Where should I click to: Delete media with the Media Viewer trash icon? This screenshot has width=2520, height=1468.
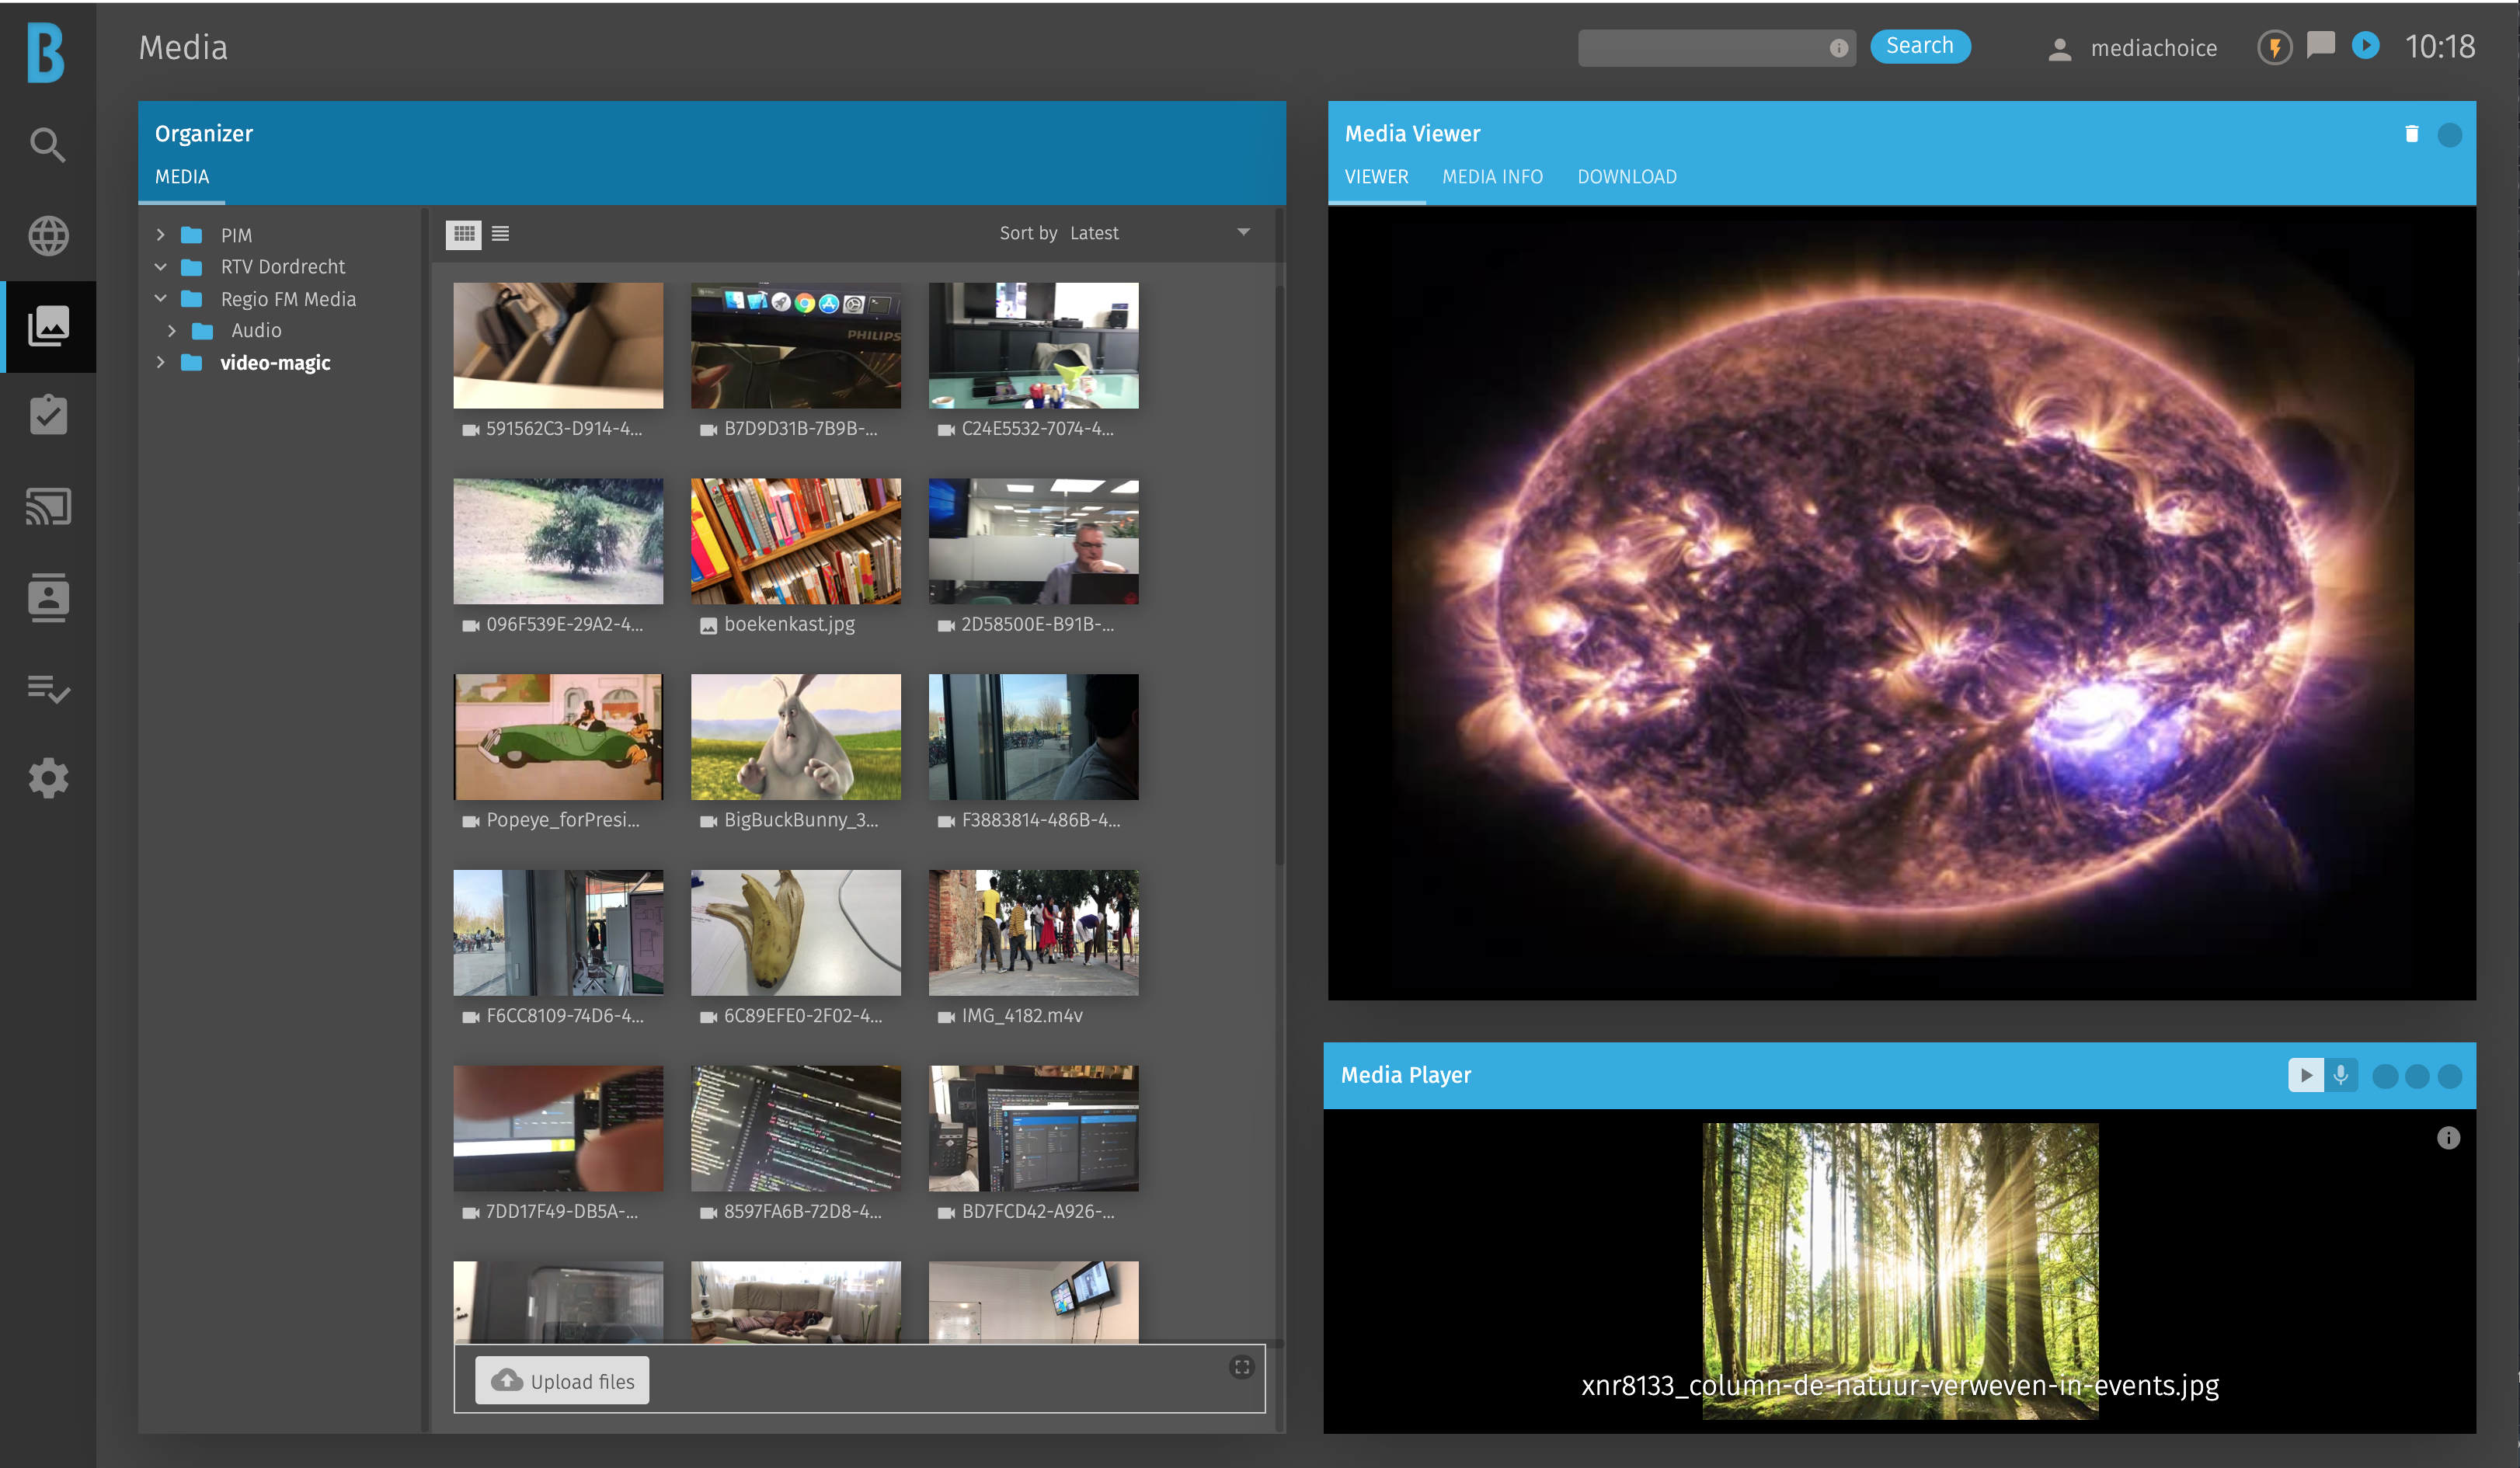pyautogui.click(x=2411, y=134)
